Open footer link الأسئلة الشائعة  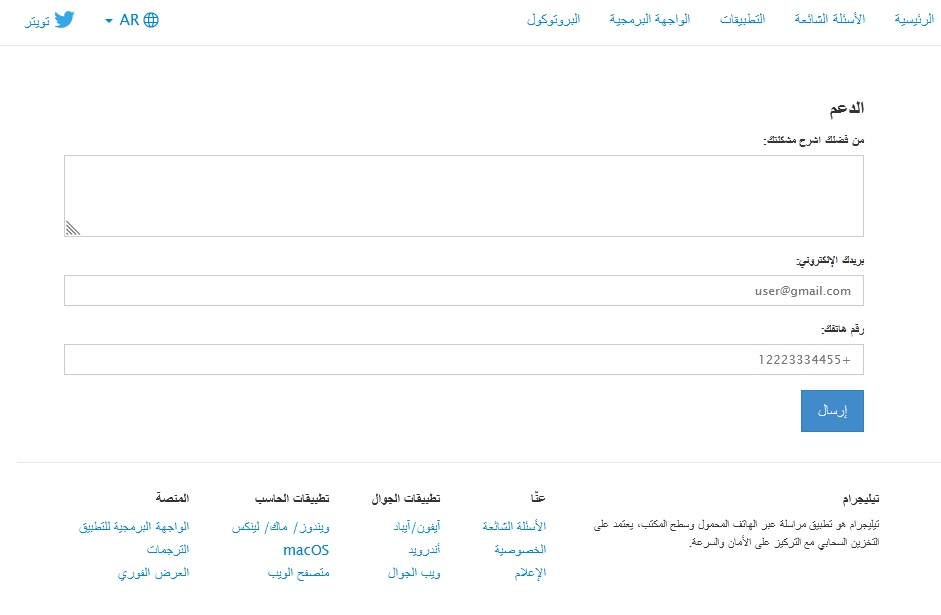tap(514, 526)
